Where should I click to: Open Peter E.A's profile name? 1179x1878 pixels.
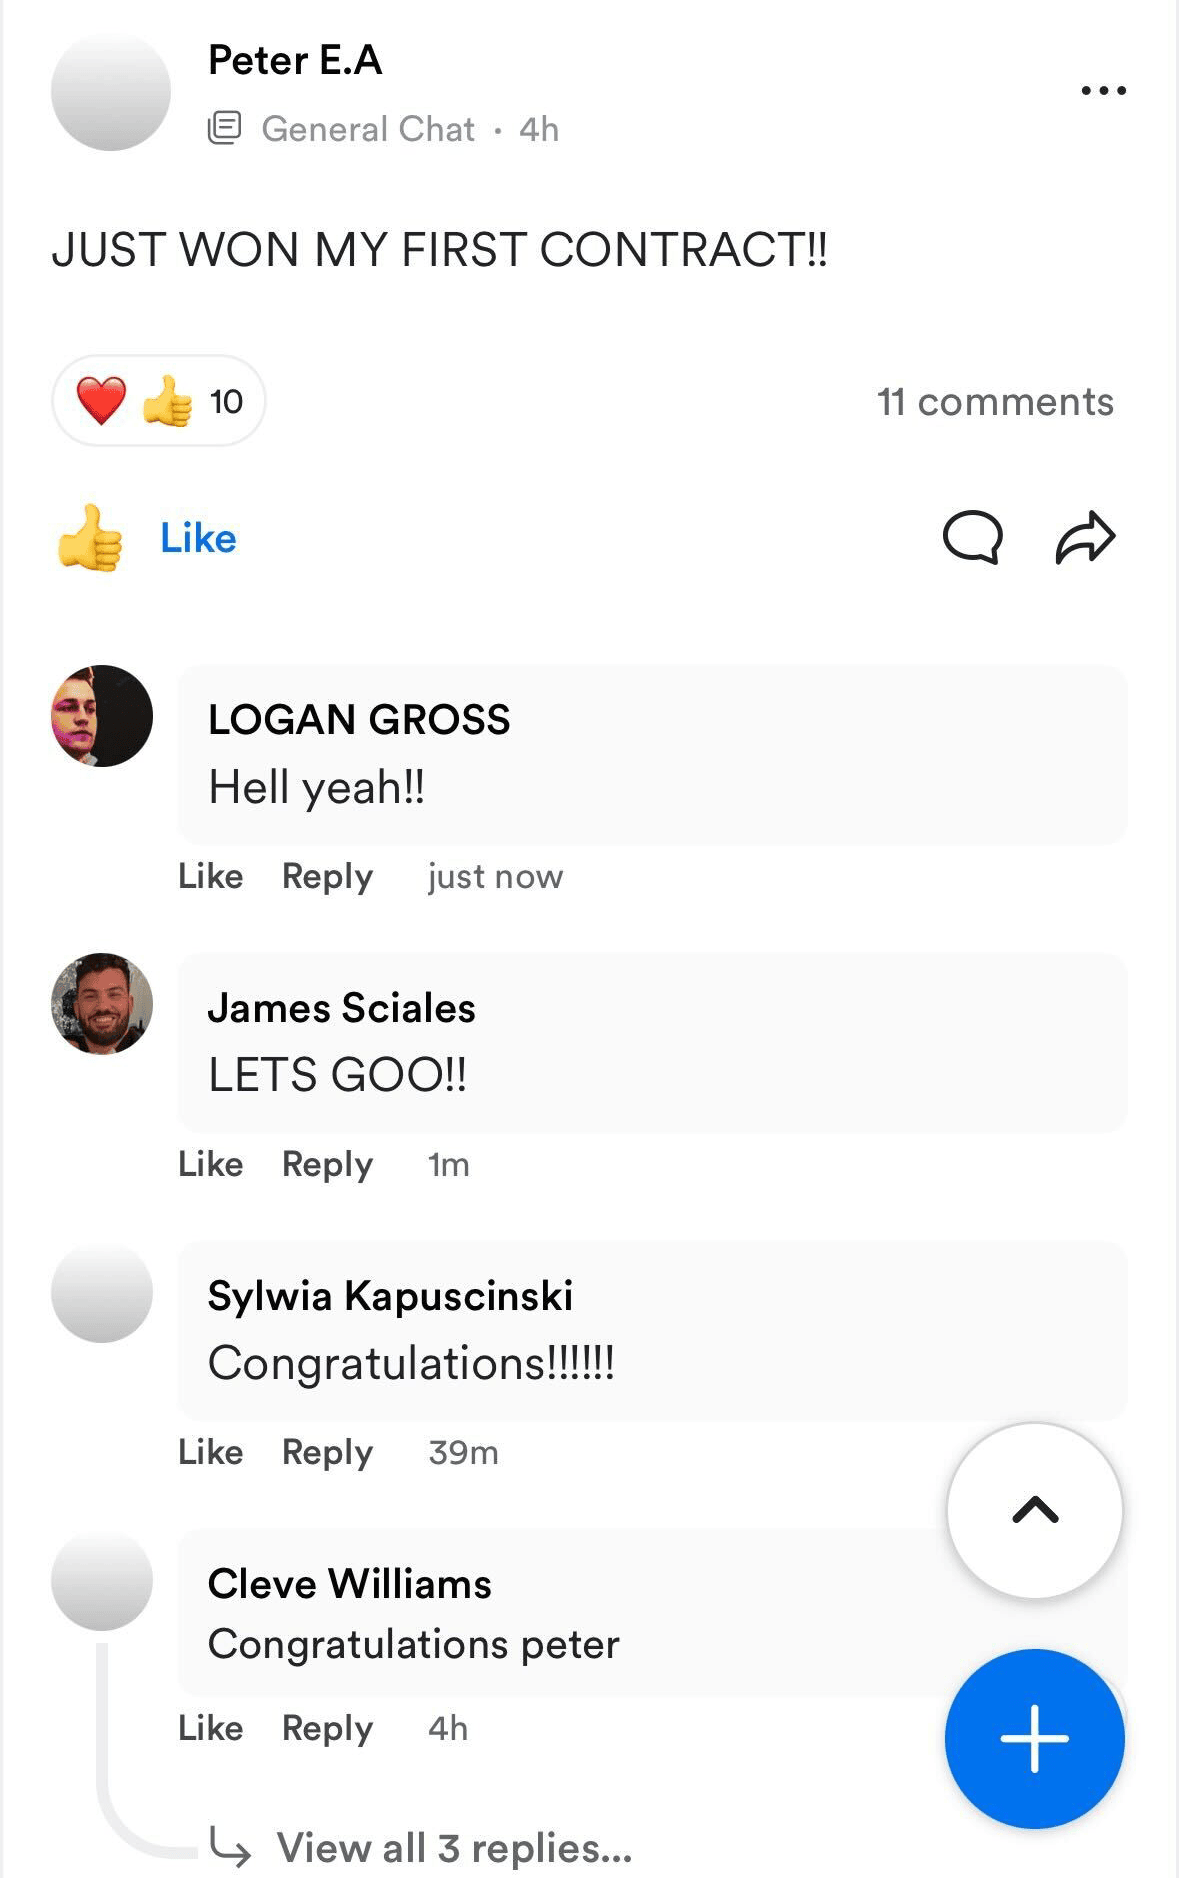pyautogui.click(x=295, y=60)
